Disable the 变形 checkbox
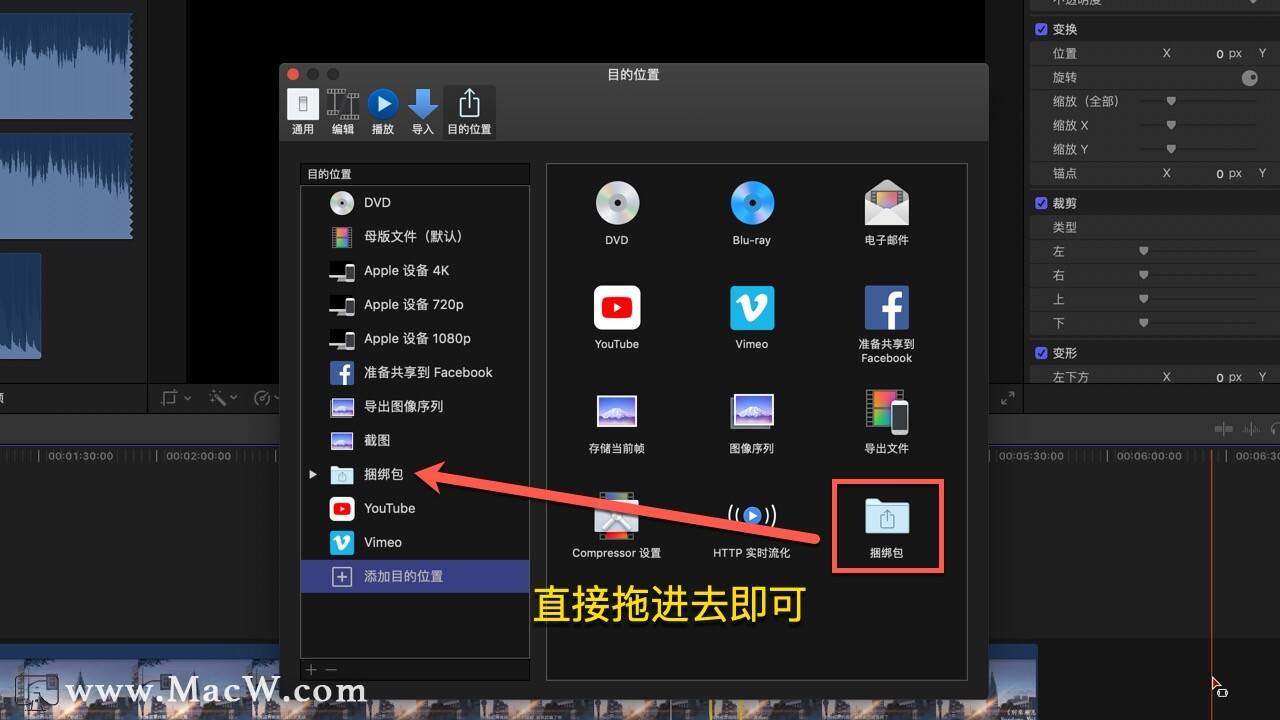Image resolution: width=1280 pixels, height=720 pixels. click(1041, 353)
